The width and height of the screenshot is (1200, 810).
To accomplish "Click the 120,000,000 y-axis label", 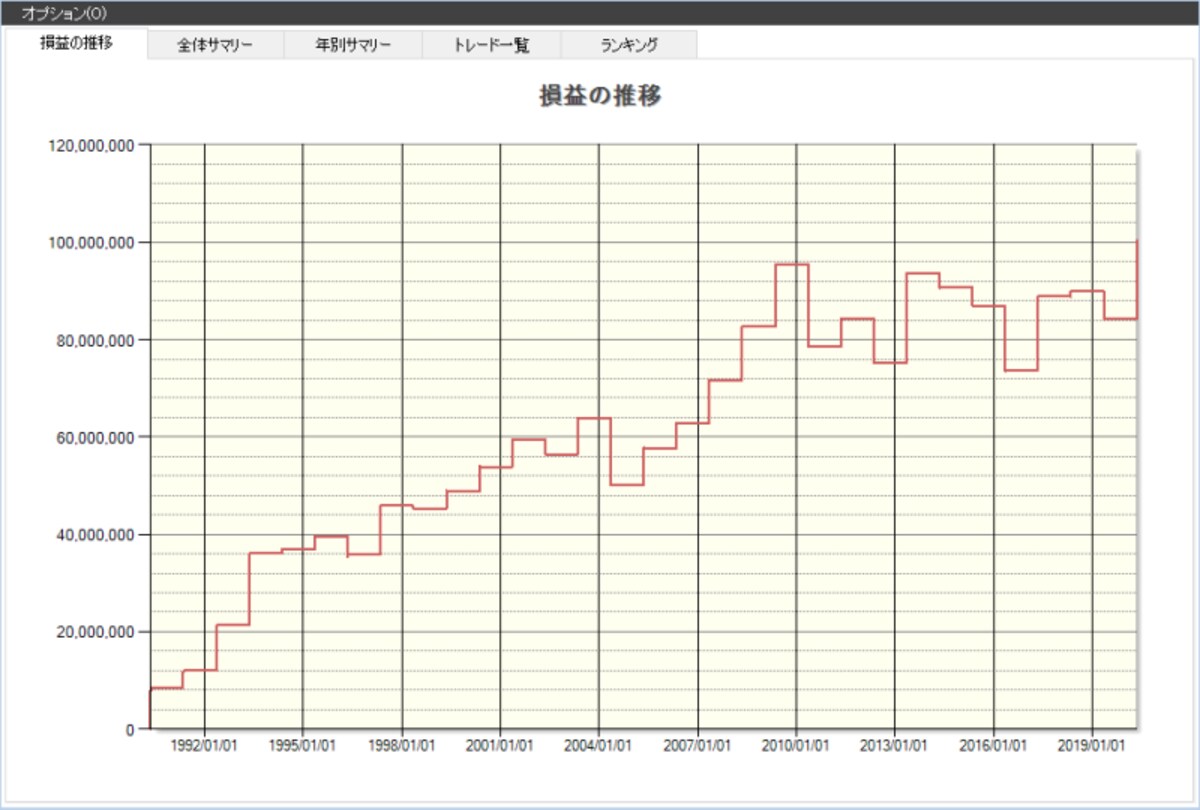I will pyautogui.click(x=91, y=145).
